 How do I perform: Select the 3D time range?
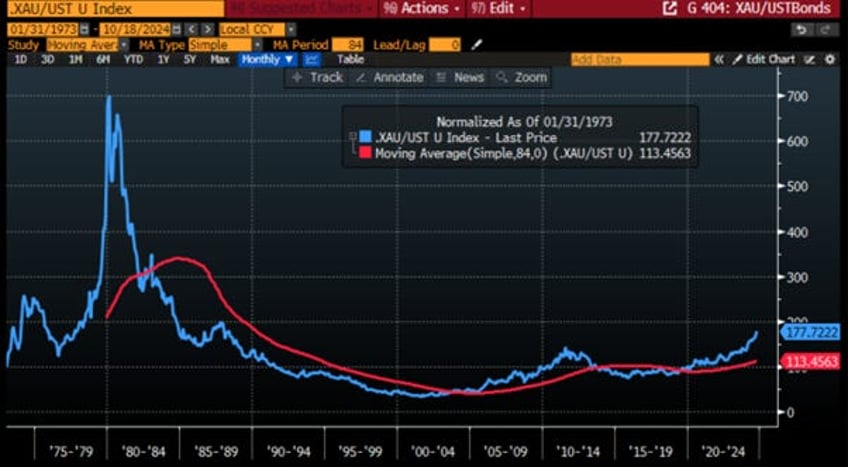(x=48, y=59)
